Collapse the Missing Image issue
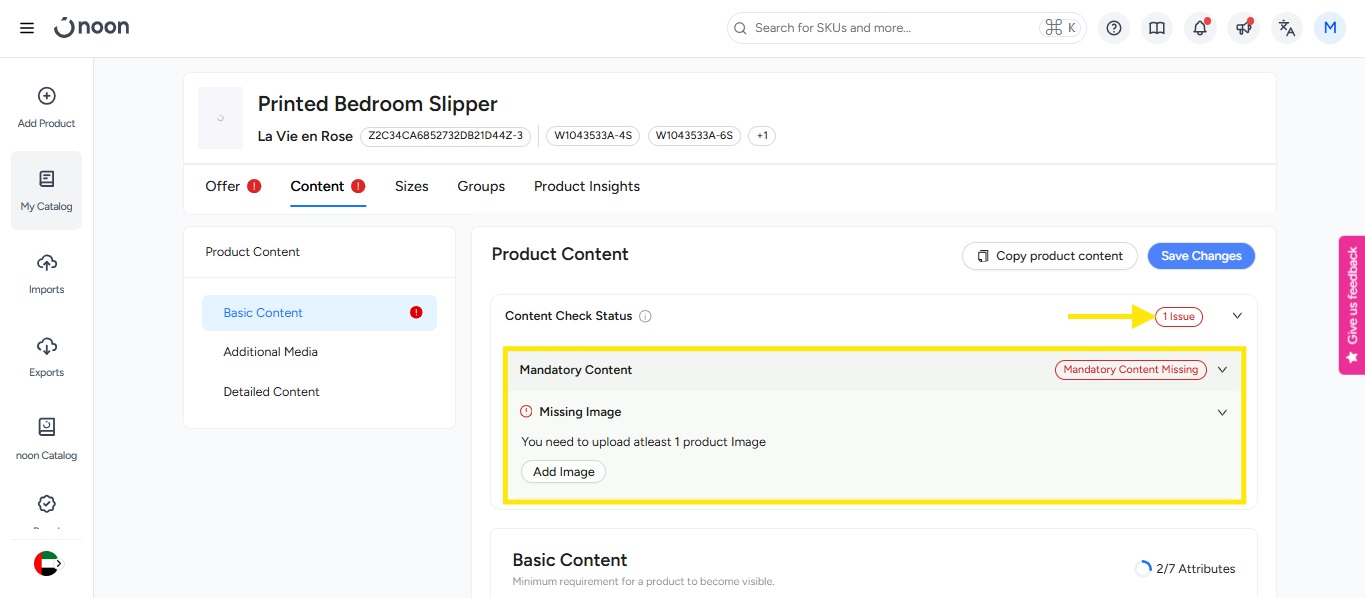This screenshot has width=1365, height=598. (1222, 412)
